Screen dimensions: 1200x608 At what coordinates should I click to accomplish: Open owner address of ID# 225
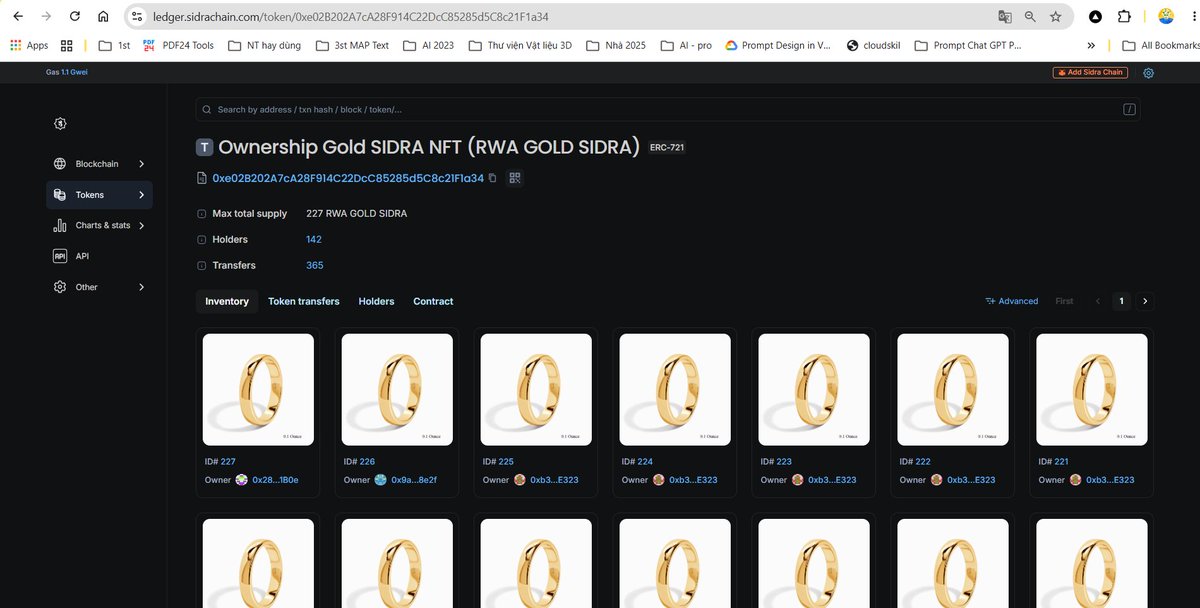tap(553, 480)
